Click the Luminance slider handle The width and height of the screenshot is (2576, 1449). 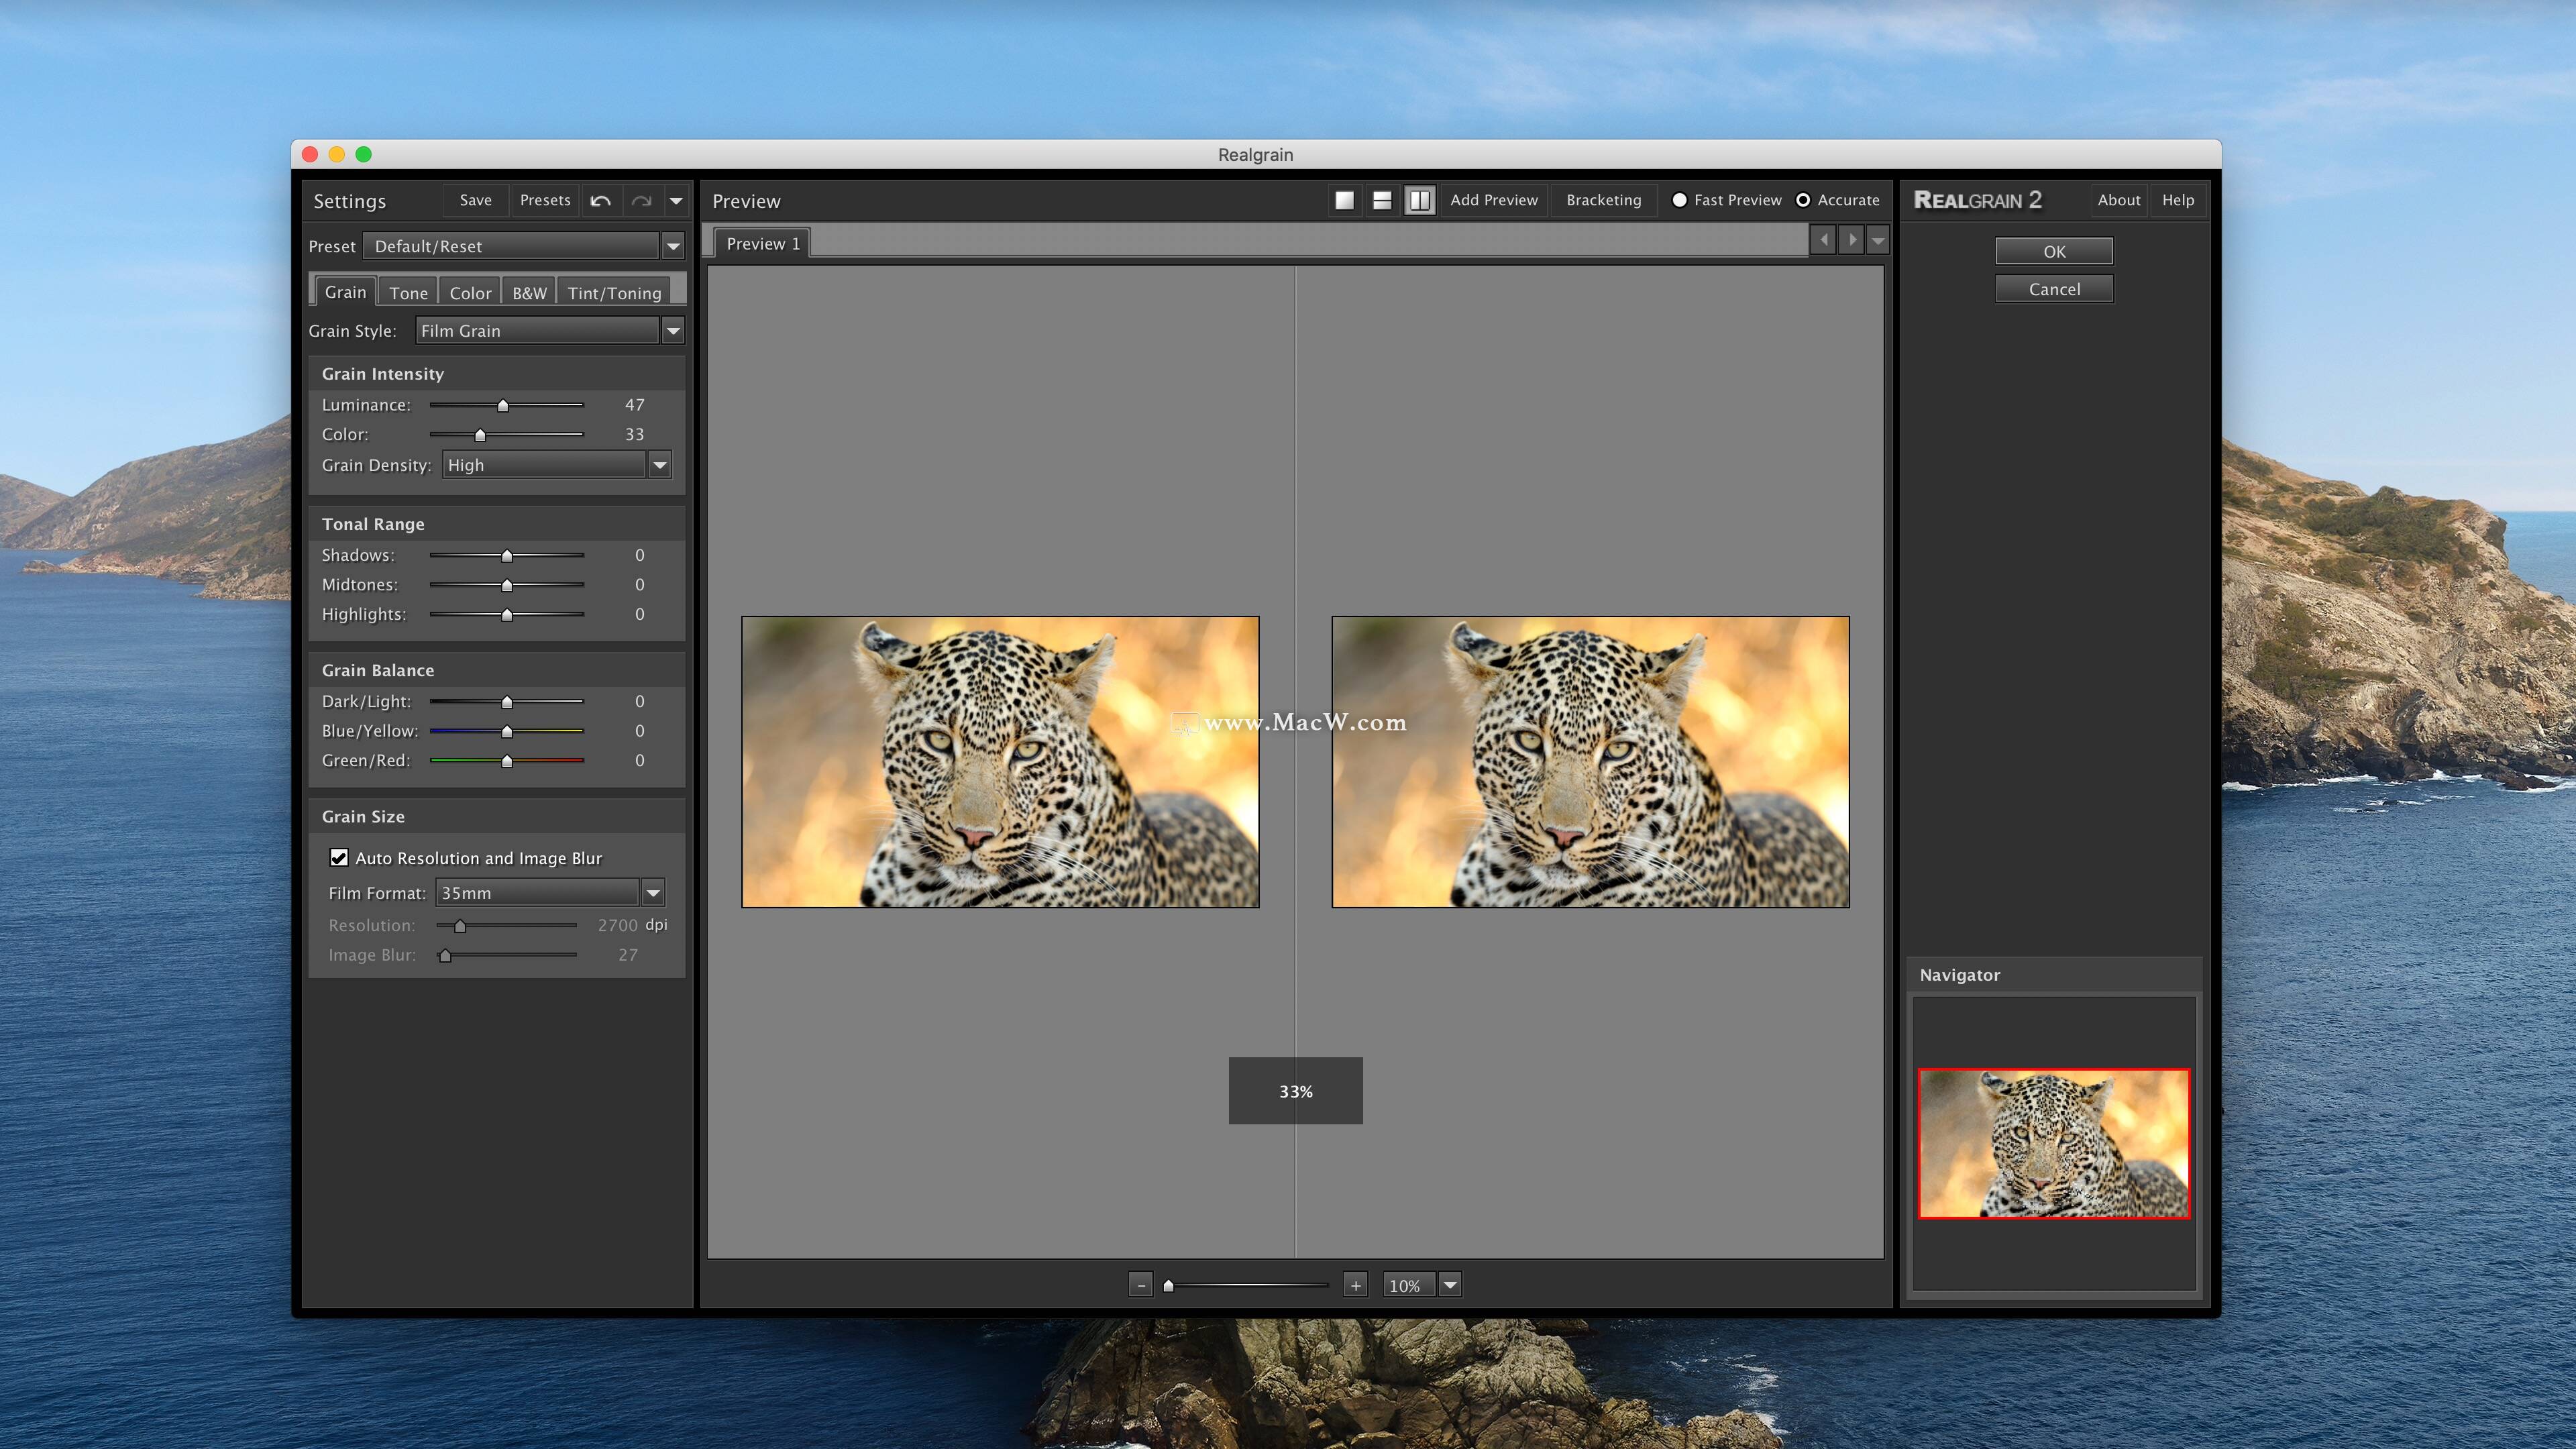pyautogui.click(x=503, y=406)
